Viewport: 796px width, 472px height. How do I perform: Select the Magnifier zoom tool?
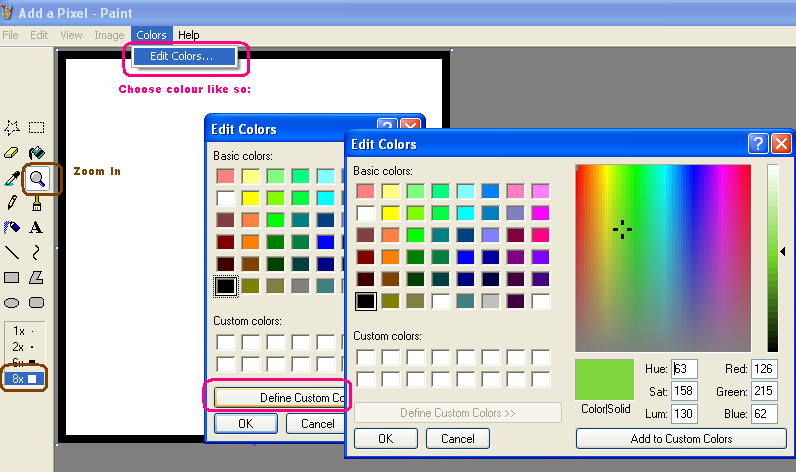(x=37, y=178)
